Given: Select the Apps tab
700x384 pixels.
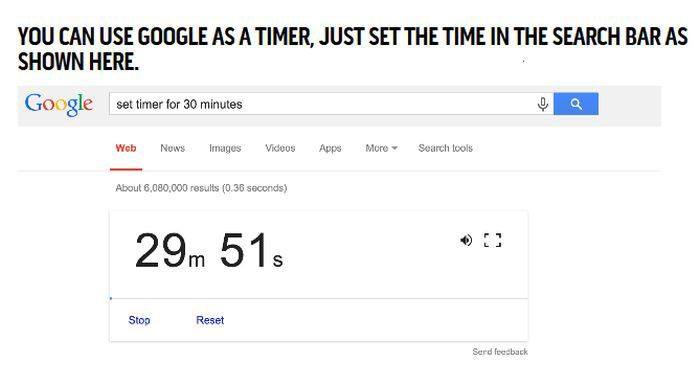Looking at the screenshot, I should 330,148.
